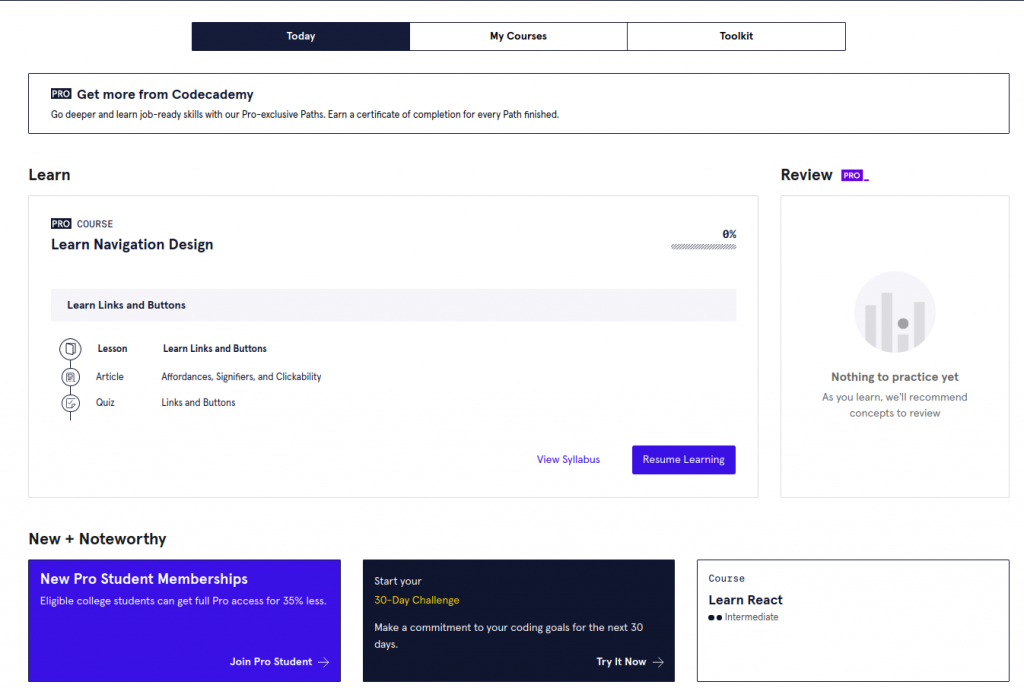Click the Article document icon
The image size is (1024, 688).
coord(71,377)
